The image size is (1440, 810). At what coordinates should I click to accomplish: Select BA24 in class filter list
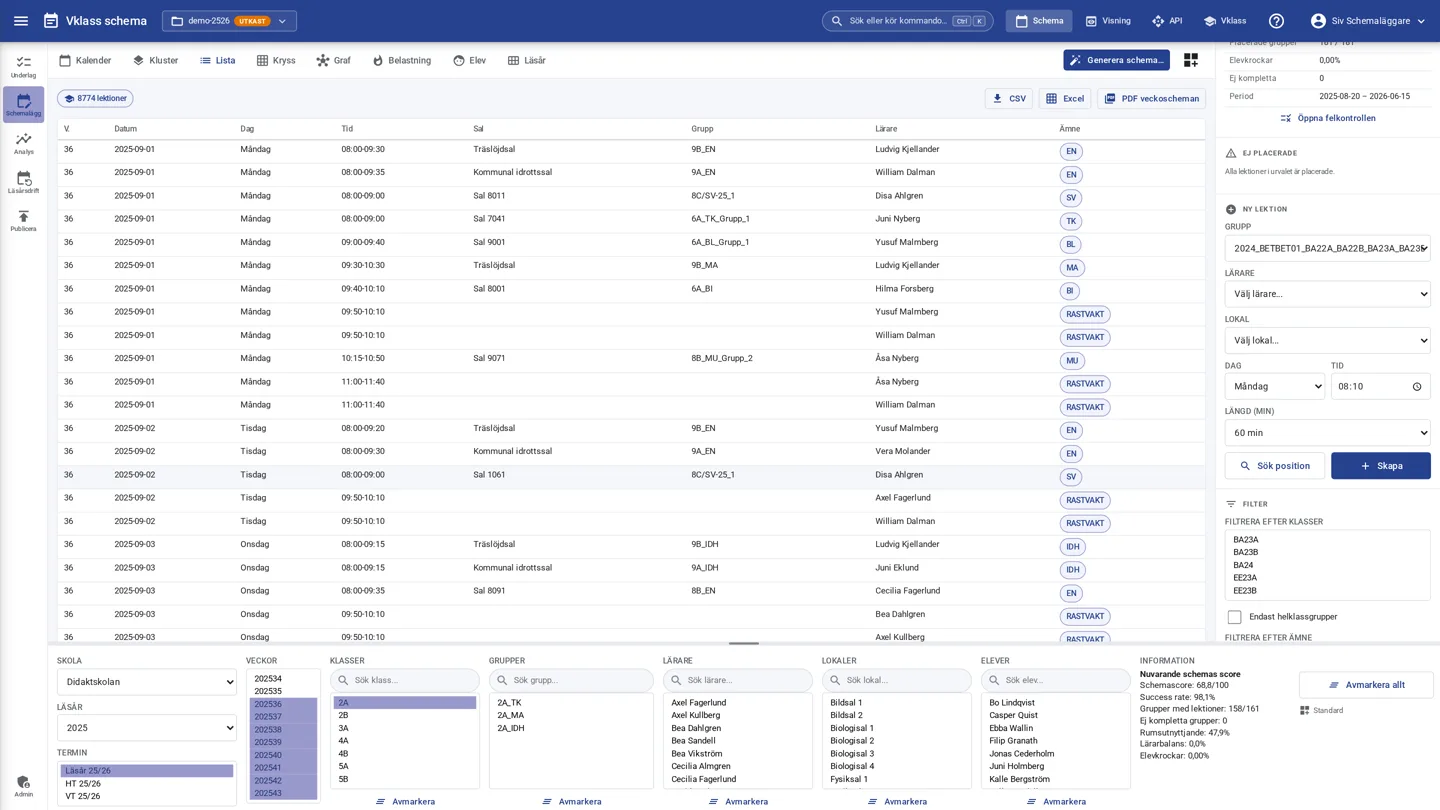1328,565
